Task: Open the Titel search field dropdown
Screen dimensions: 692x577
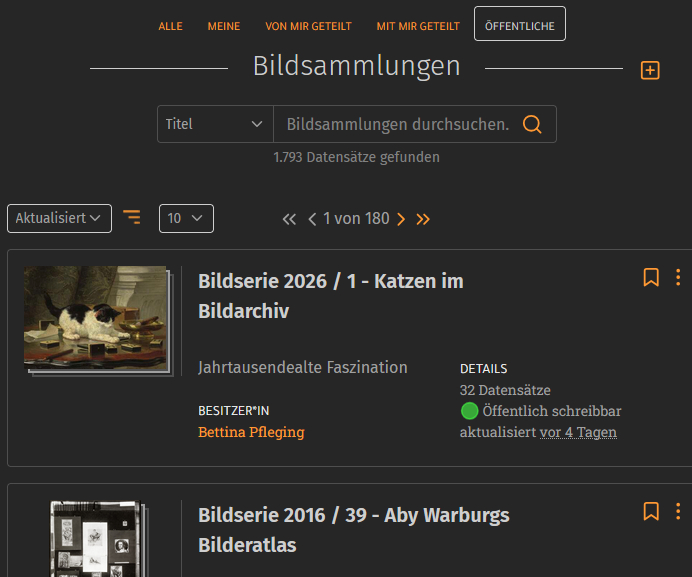Action: (x=214, y=124)
